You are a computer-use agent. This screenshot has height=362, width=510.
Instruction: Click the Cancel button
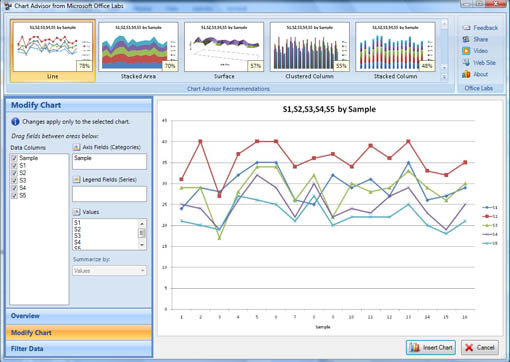pos(480,348)
